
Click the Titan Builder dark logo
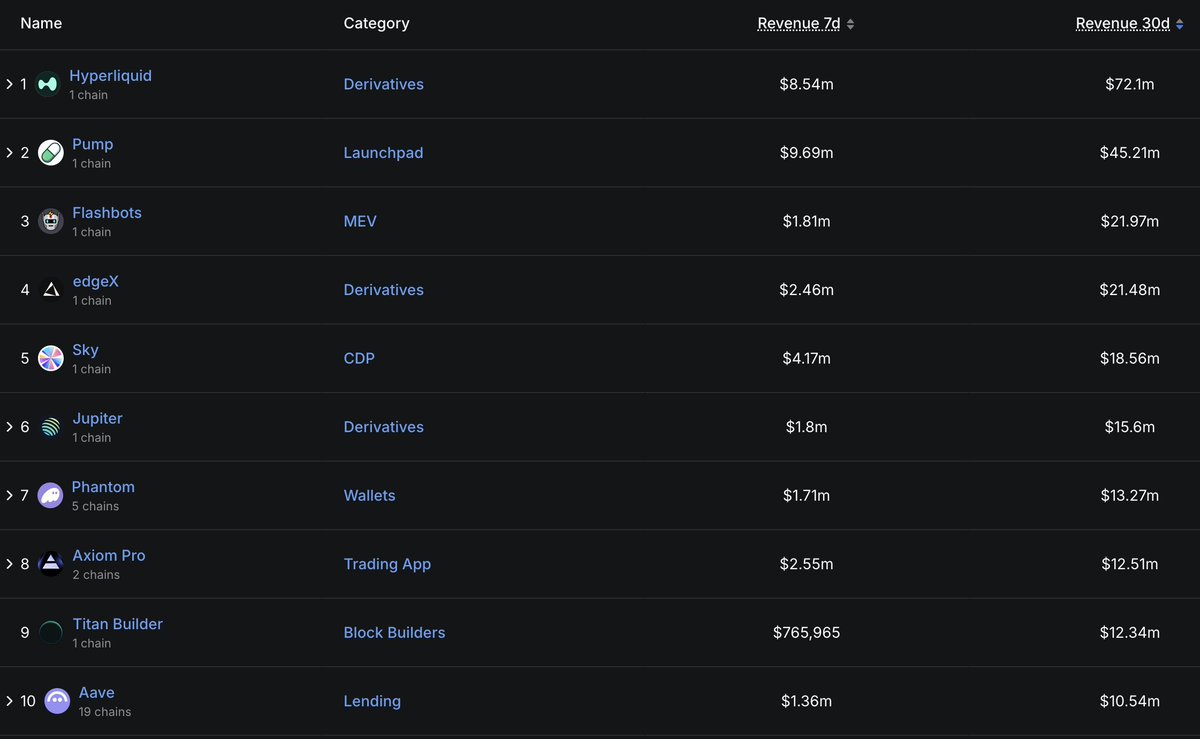point(51,633)
